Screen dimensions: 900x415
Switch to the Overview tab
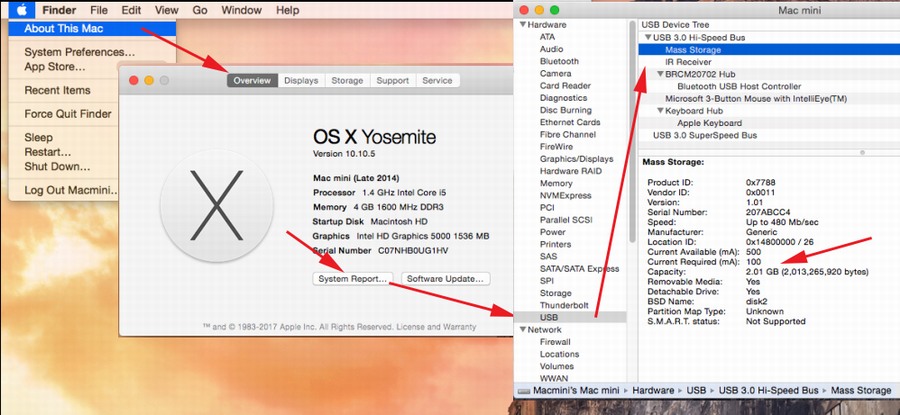[x=252, y=80]
